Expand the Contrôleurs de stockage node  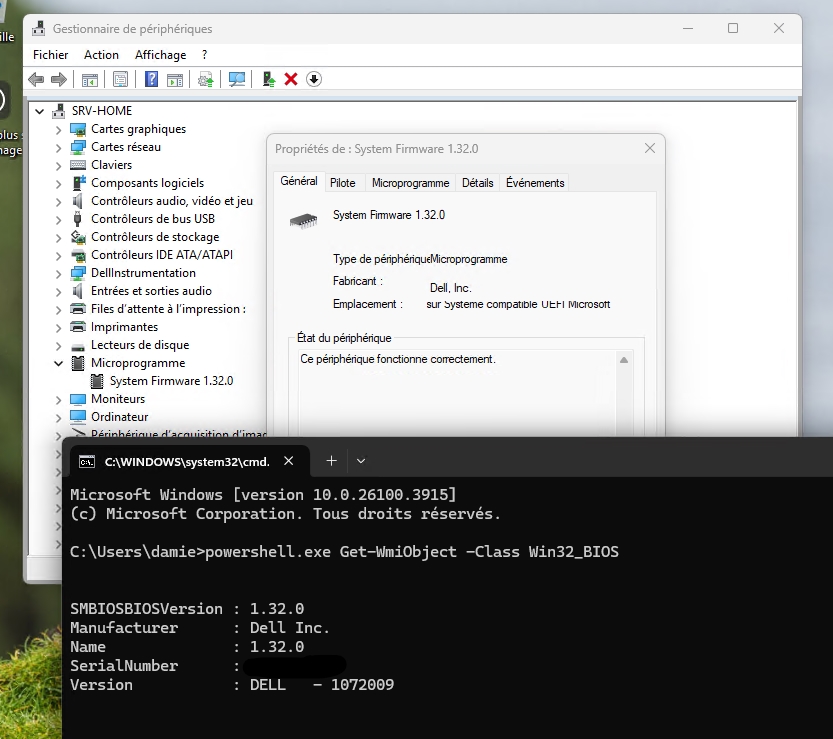point(58,237)
